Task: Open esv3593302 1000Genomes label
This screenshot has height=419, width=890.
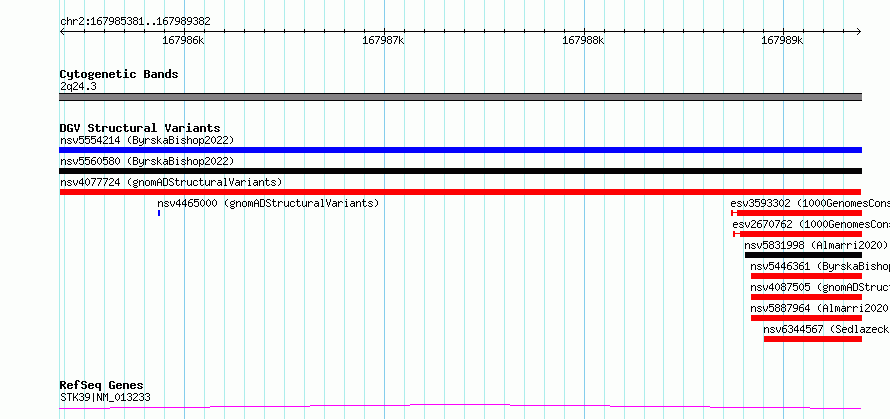Action: point(810,203)
